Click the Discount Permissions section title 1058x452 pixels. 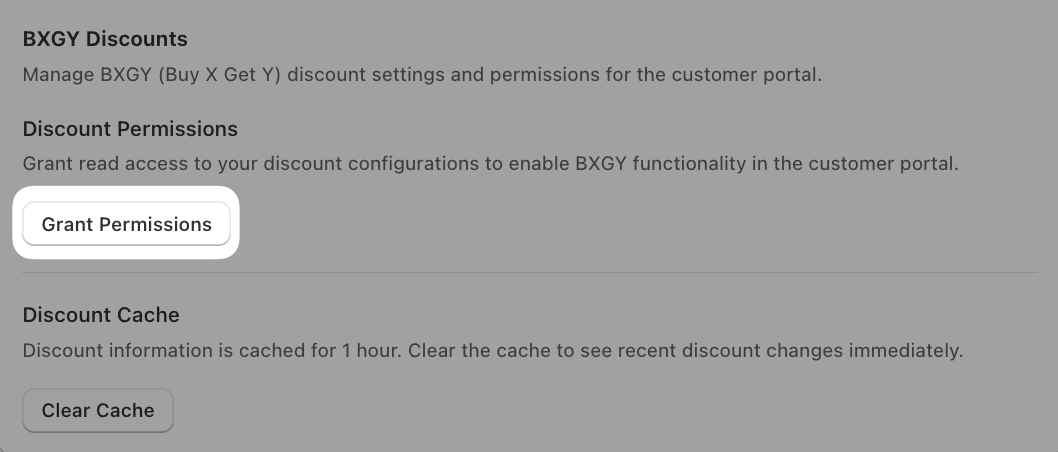pyautogui.click(x=130, y=128)
